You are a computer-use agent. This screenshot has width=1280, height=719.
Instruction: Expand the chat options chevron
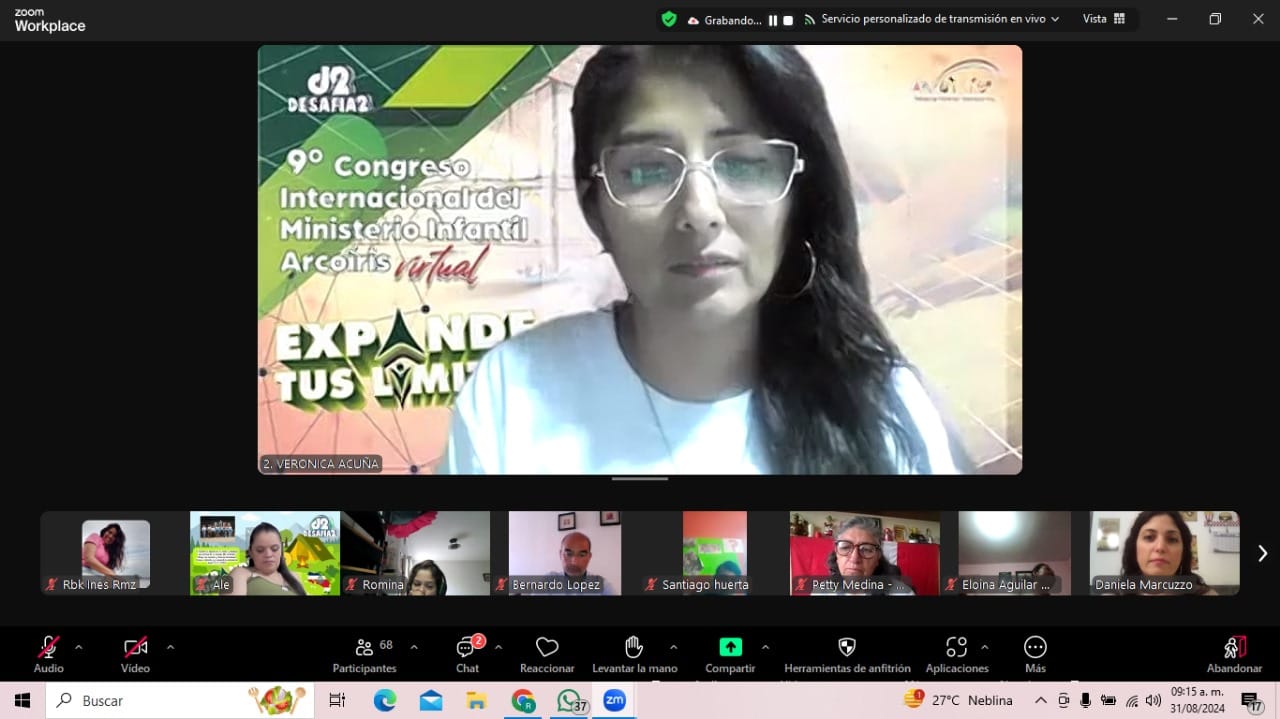point(498,647)
